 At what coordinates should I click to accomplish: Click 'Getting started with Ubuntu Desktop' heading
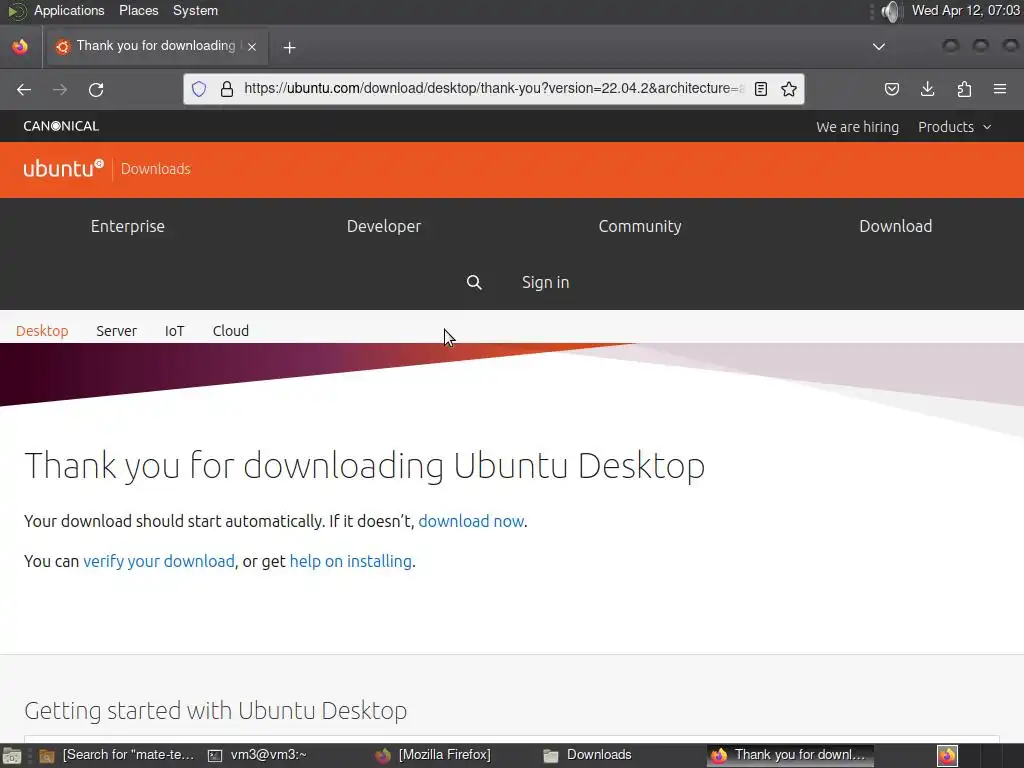click(216, 711)
